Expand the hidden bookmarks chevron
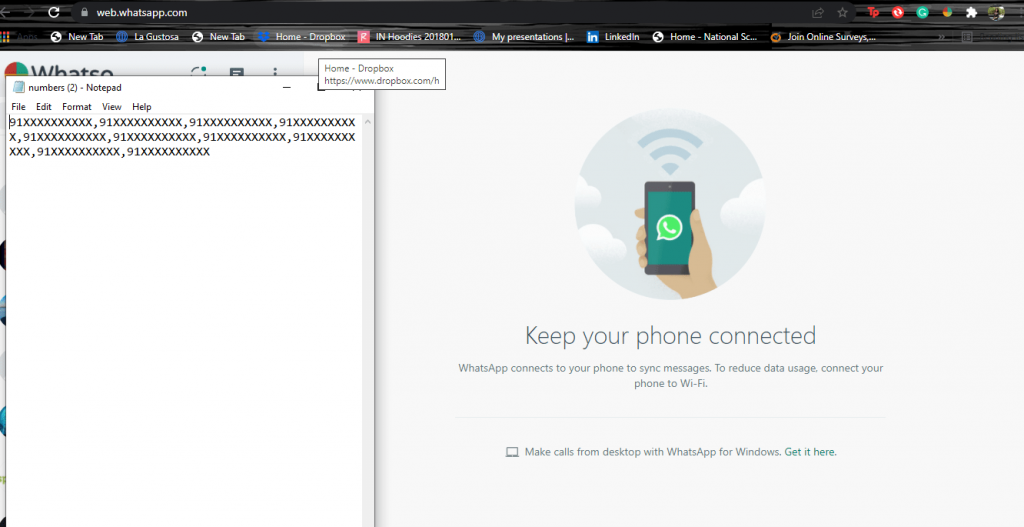The image size is (1024, 527). (941, 37)
